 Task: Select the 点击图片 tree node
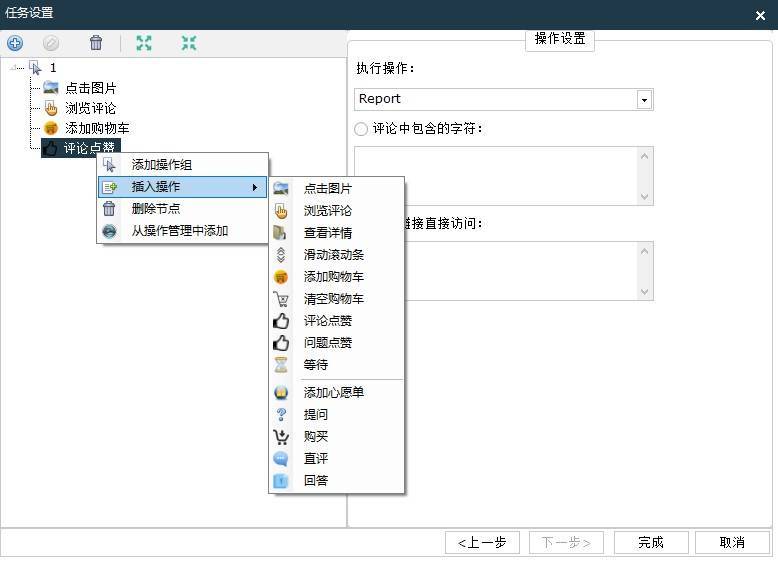91,88
